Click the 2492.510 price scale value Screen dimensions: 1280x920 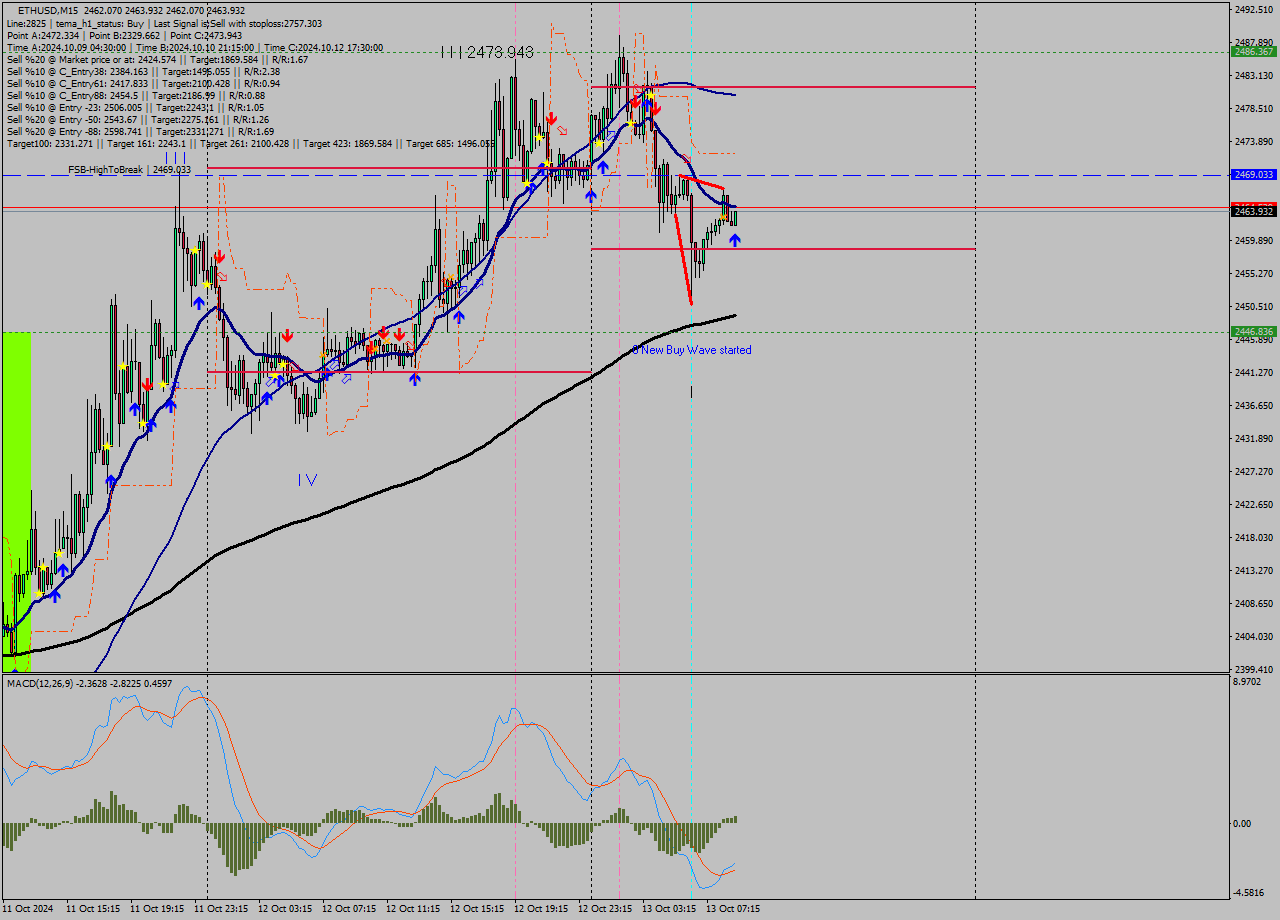tap(1253, 9)
